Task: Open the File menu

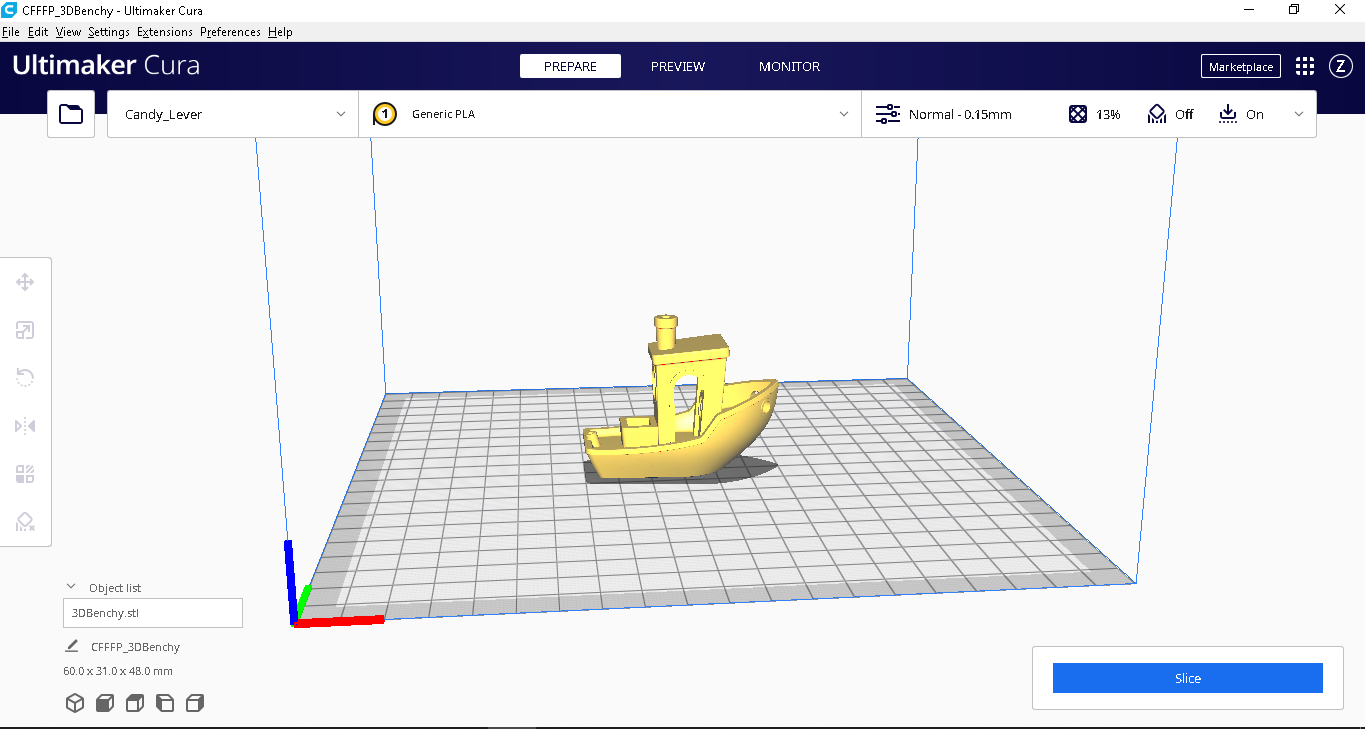Action: tap(11, 32)
